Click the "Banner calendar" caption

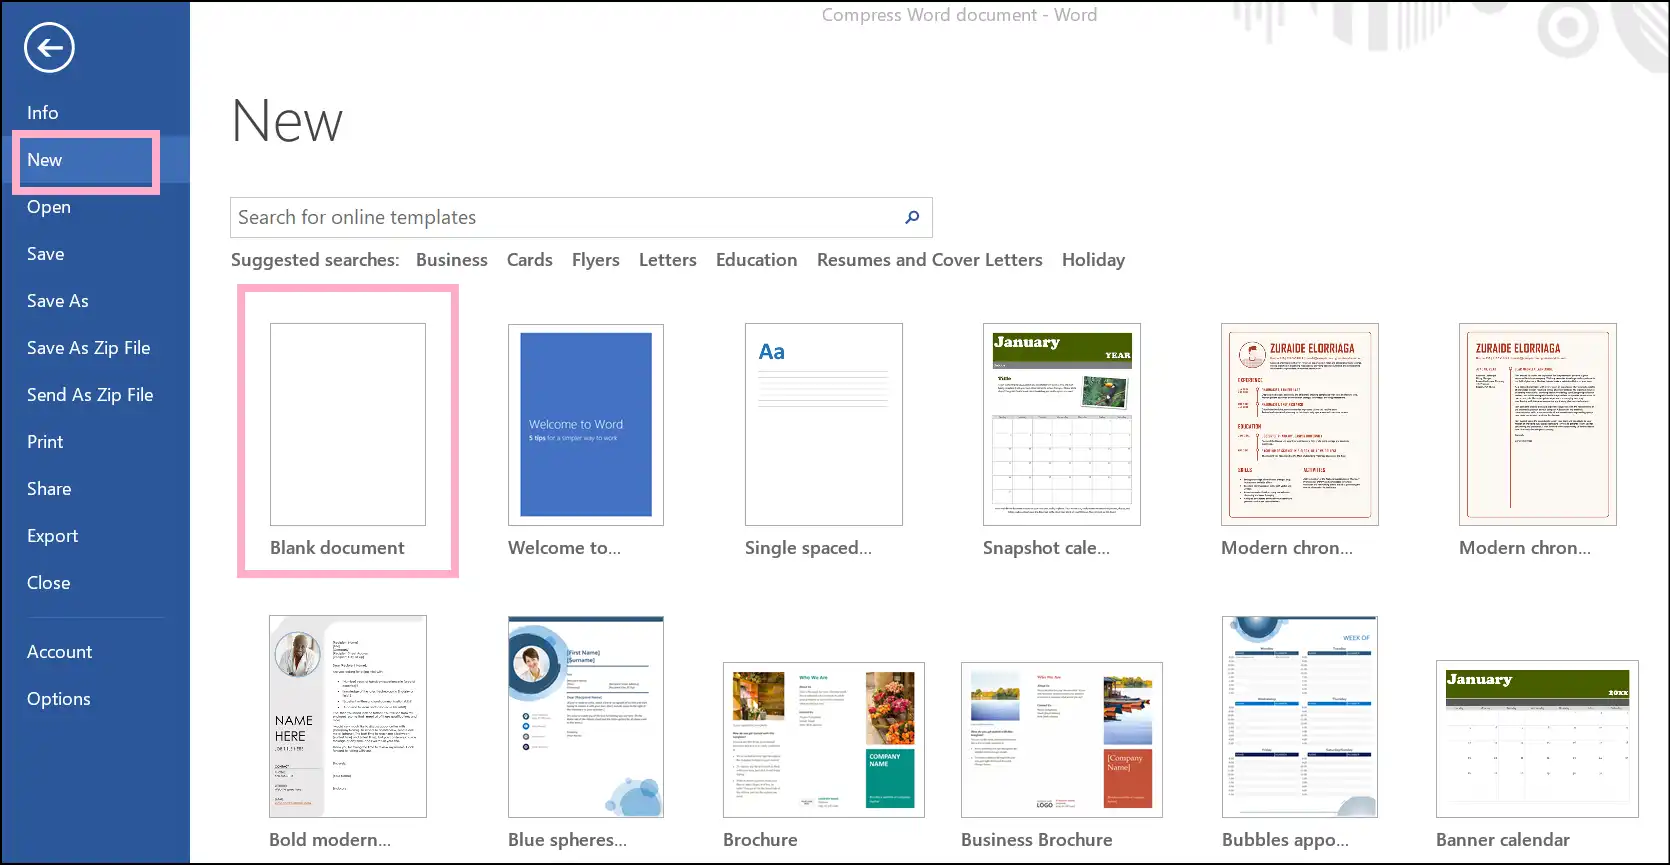pyautogui.click(x=1503, y=840)
